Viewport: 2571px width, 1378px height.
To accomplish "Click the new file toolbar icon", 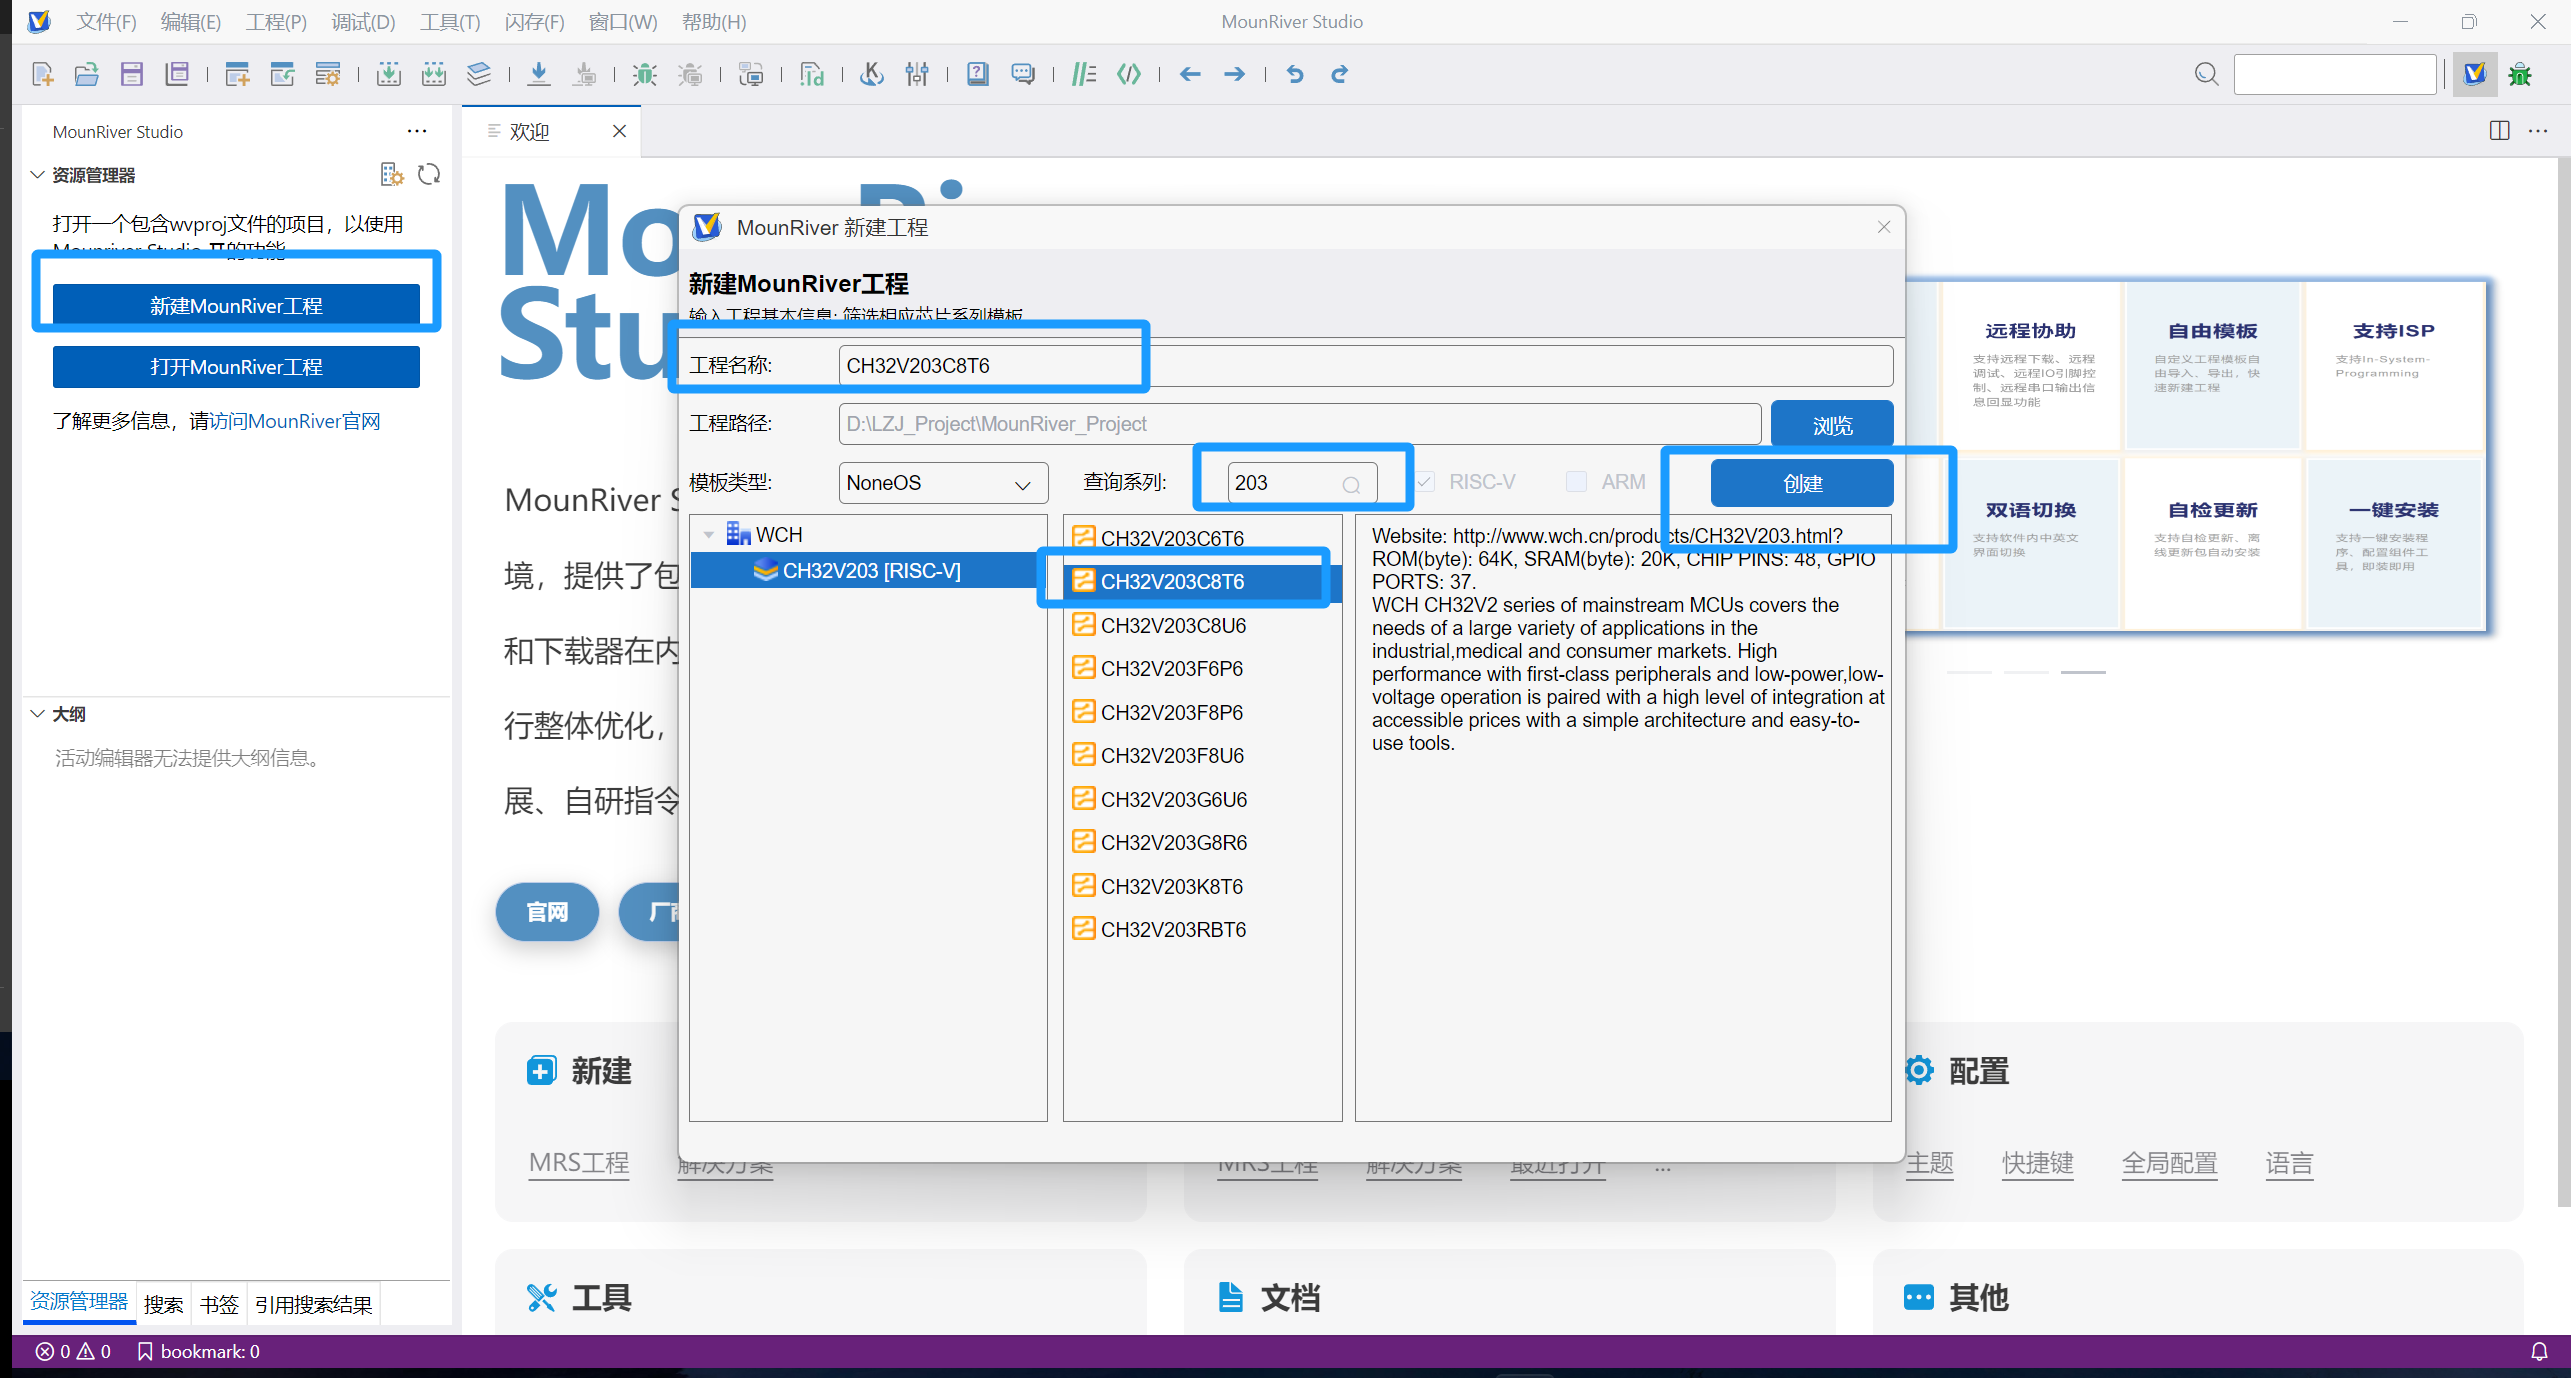I will point(42,74).
